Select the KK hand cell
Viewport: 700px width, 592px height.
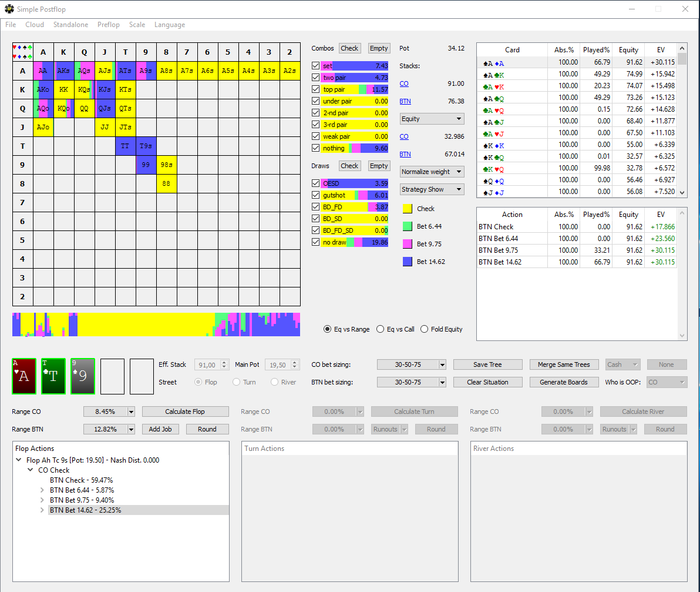tap(64, 90)
